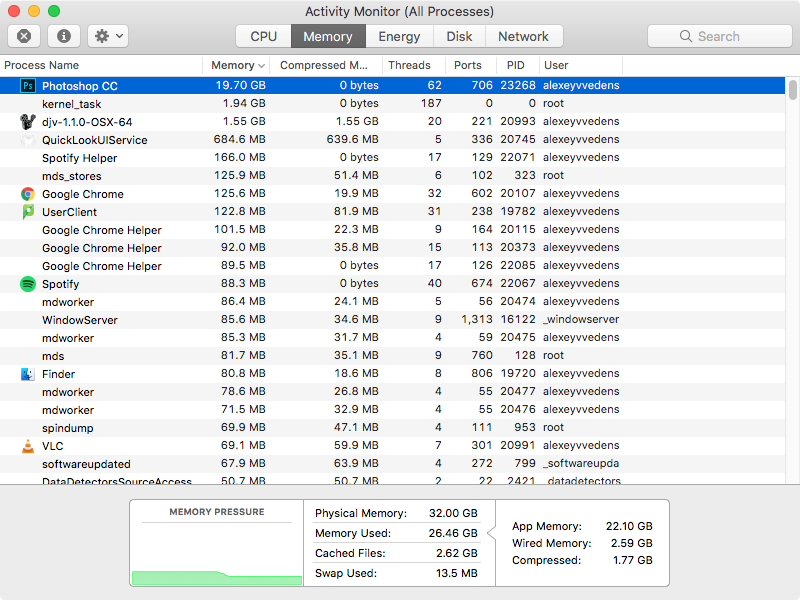Screen dimensions: 800x600
Task: Select mdworker with PID 20477
Action: [392, 391]
